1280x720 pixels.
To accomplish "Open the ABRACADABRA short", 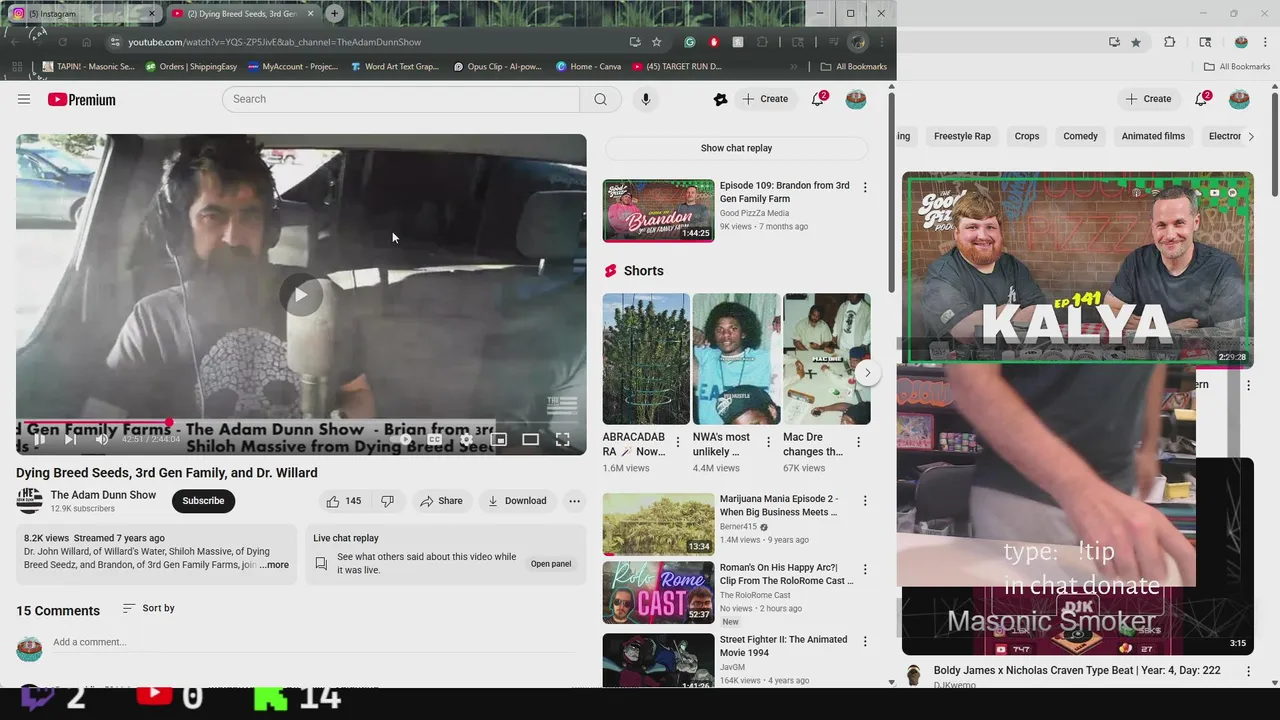I will [x=646, y=359].
